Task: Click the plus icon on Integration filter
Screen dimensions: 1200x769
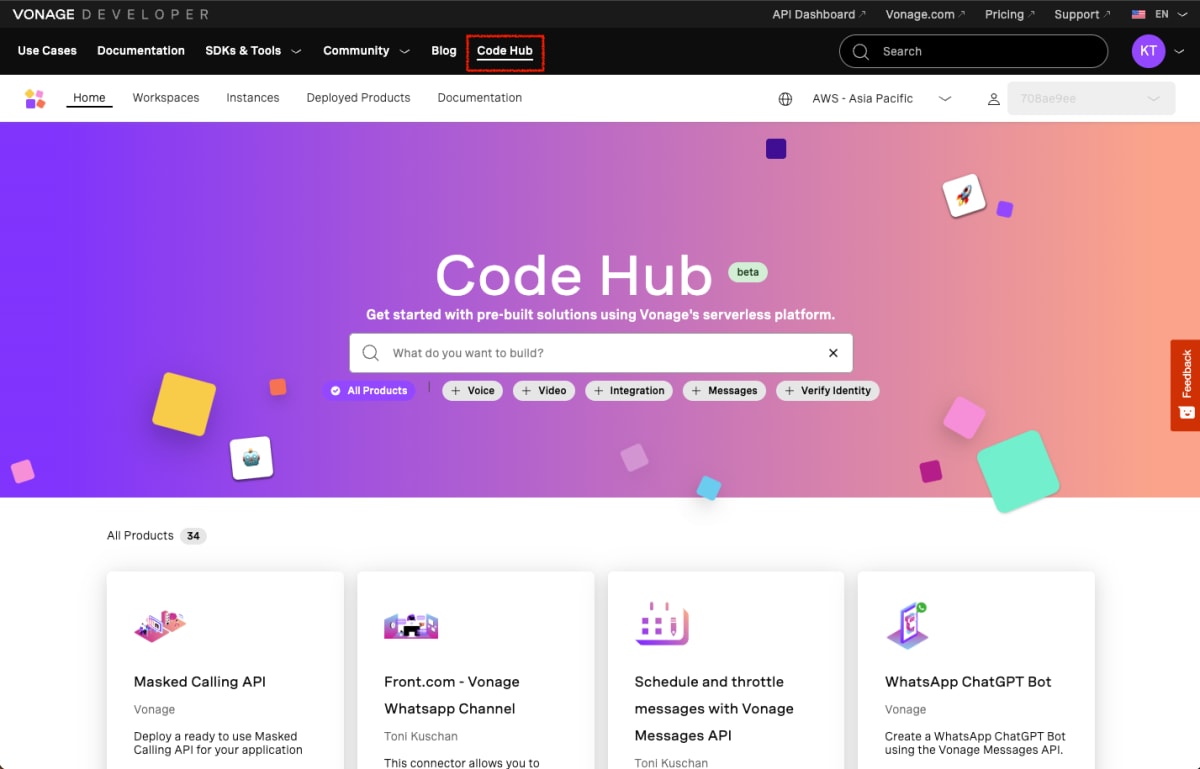Action: [x=597, y=391]
